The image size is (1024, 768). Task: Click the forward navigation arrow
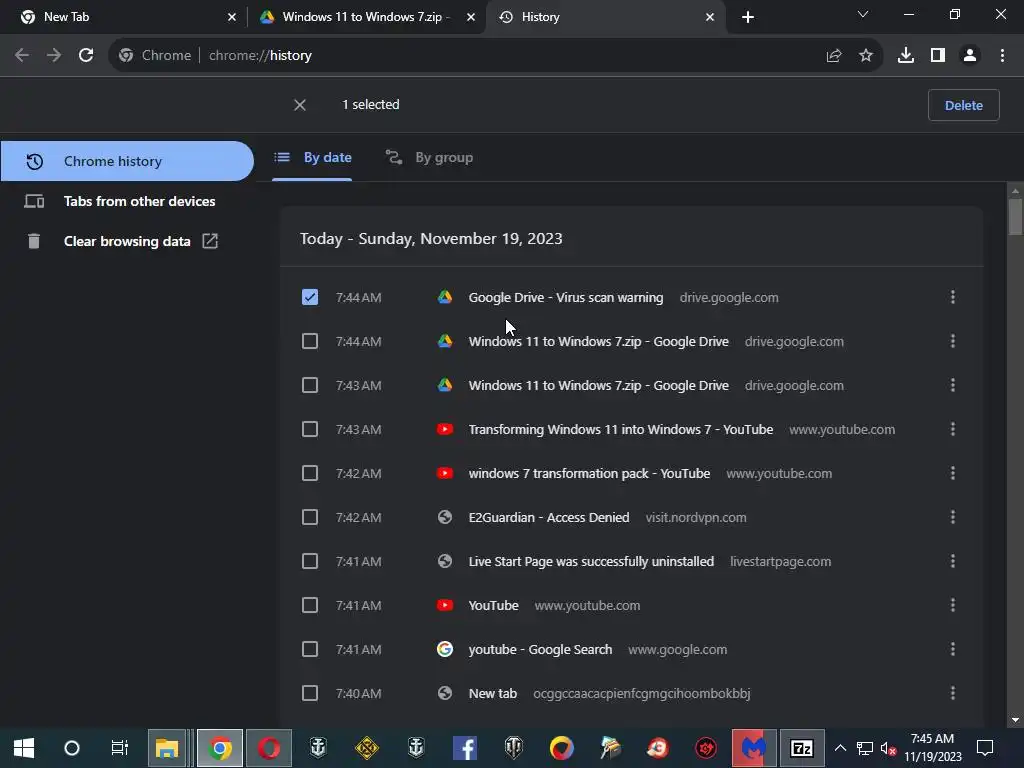[54, 56]
